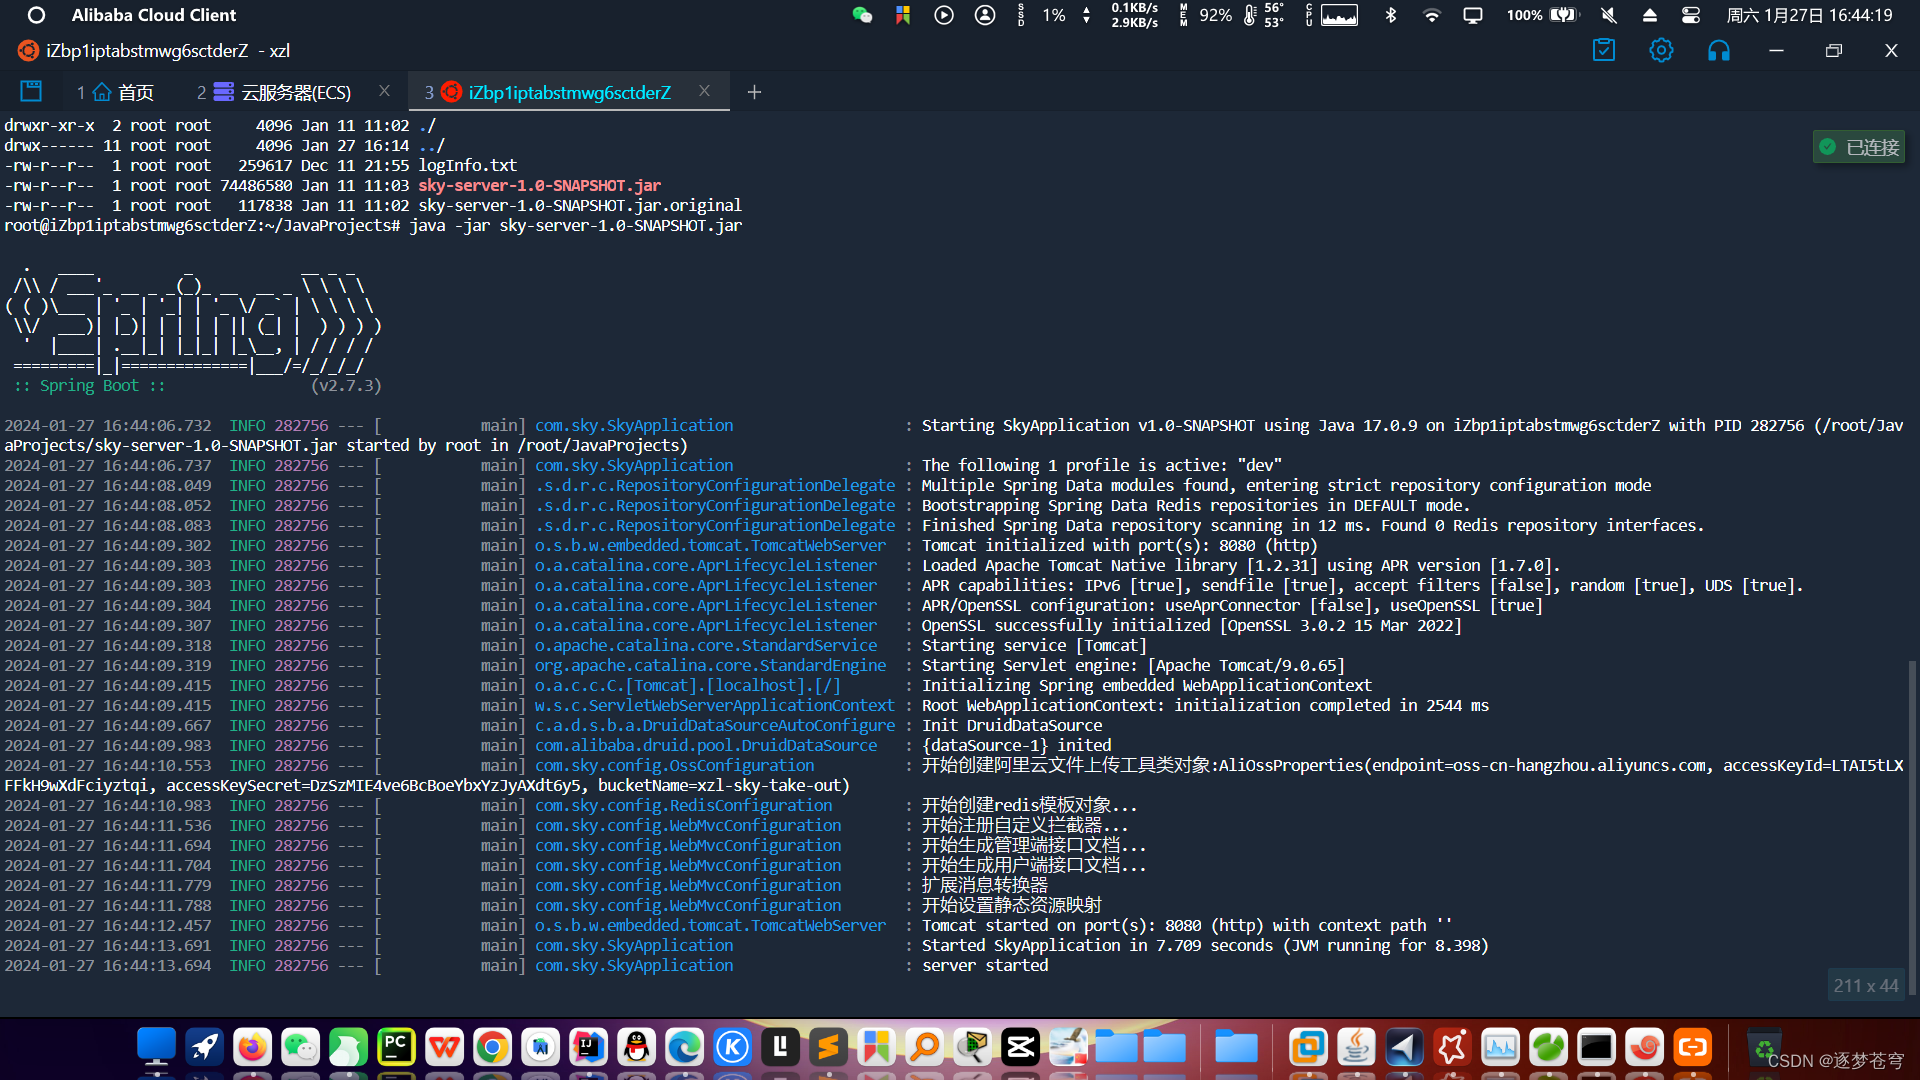The image size is (1920, 1080).
Task: Click the display mirroring tray icon
Action: (1473, 15)
